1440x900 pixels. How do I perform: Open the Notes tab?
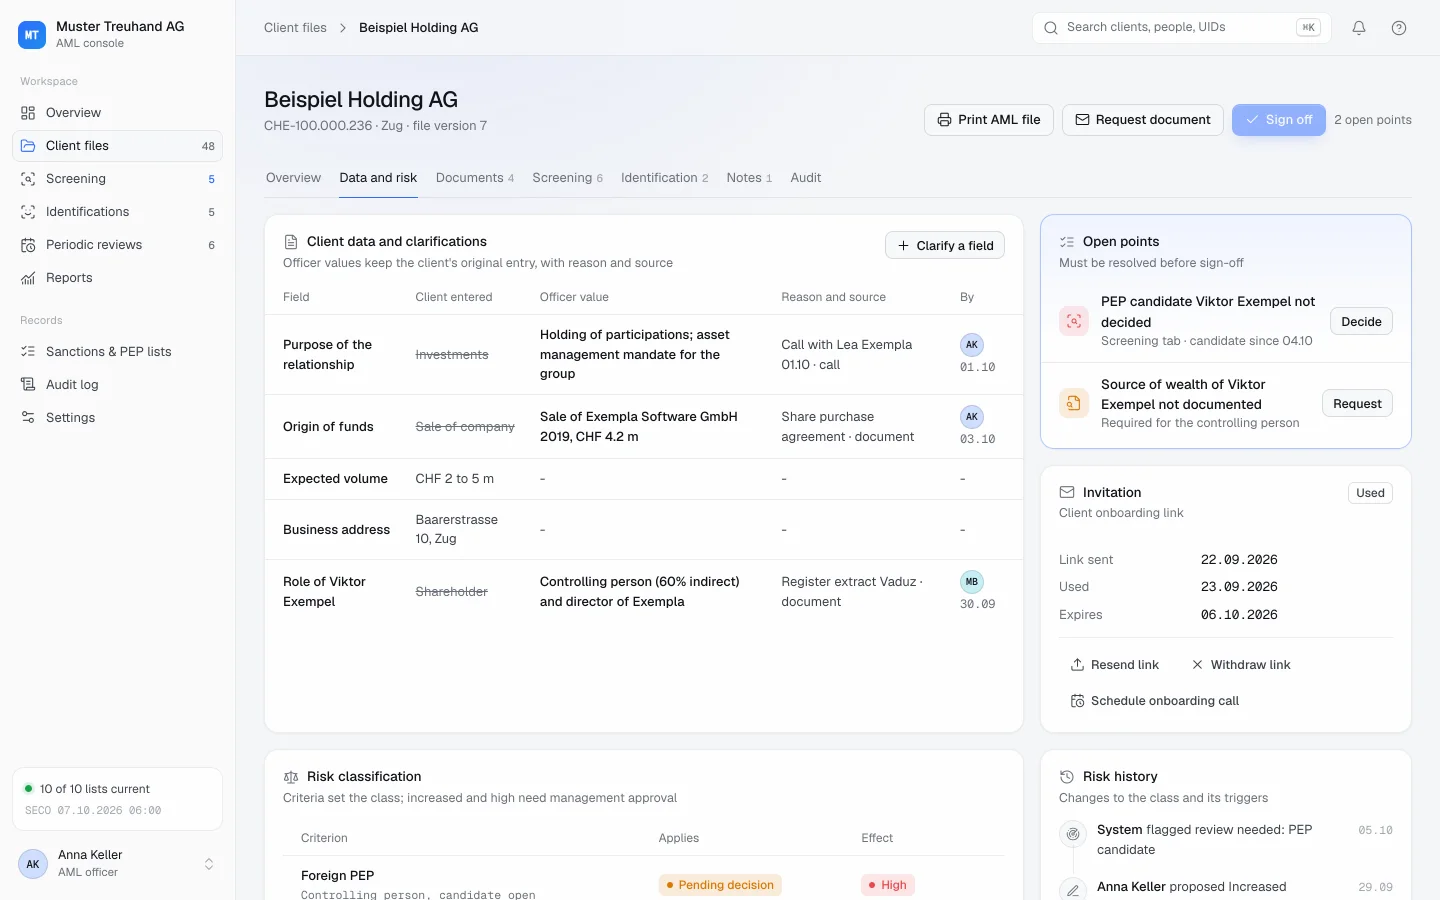tap(749, 178)
